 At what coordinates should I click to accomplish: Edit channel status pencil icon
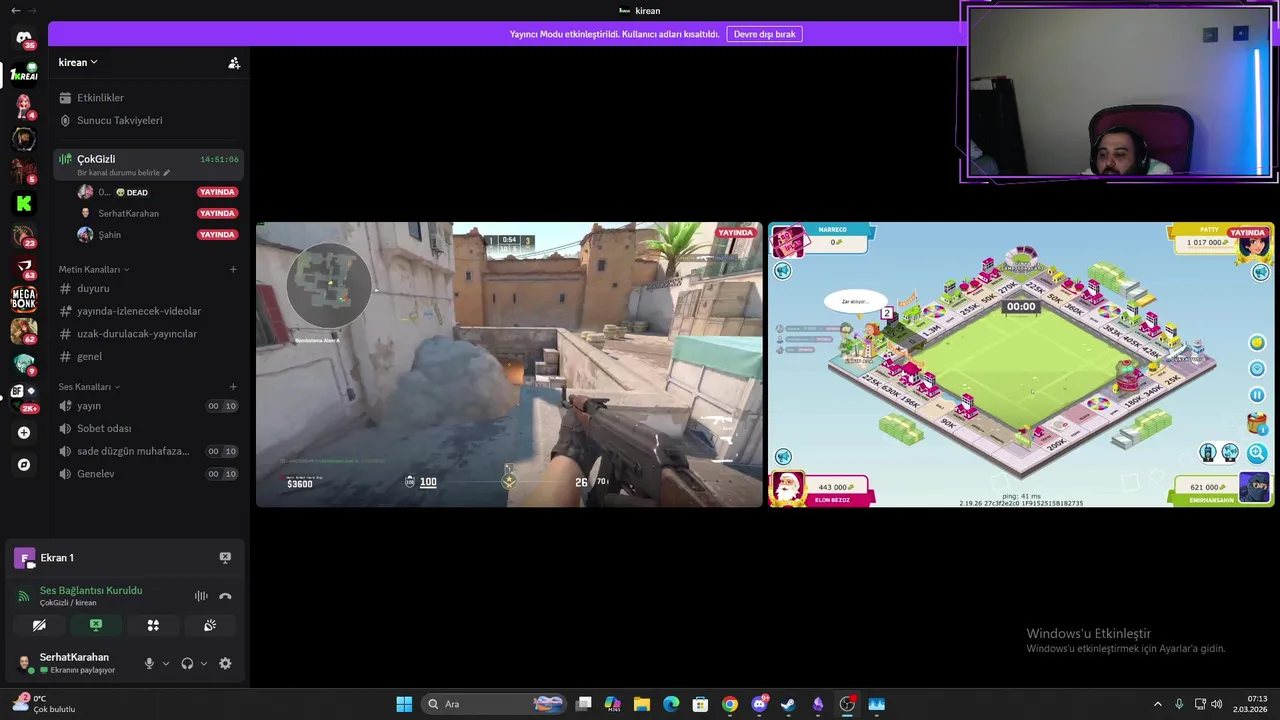[167, 173]
